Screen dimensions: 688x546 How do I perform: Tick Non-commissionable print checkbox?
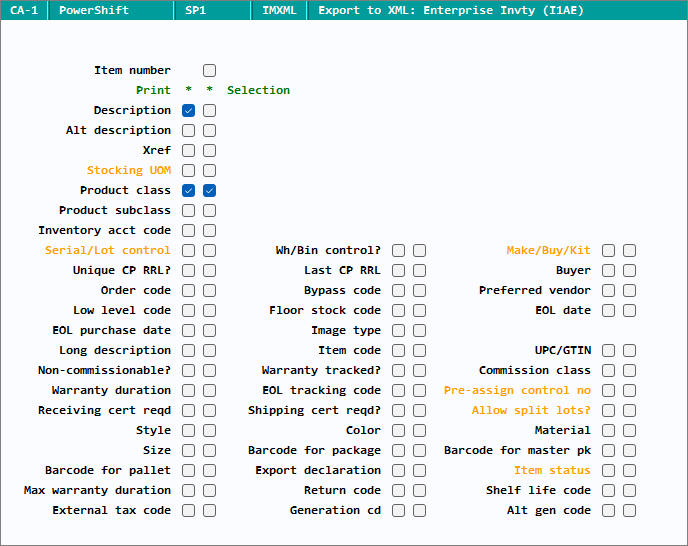188,370
